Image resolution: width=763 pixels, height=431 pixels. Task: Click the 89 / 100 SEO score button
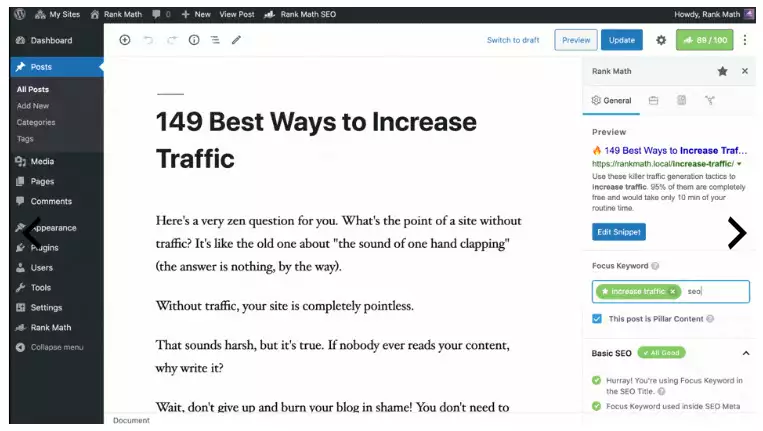(x=705, y=40)
